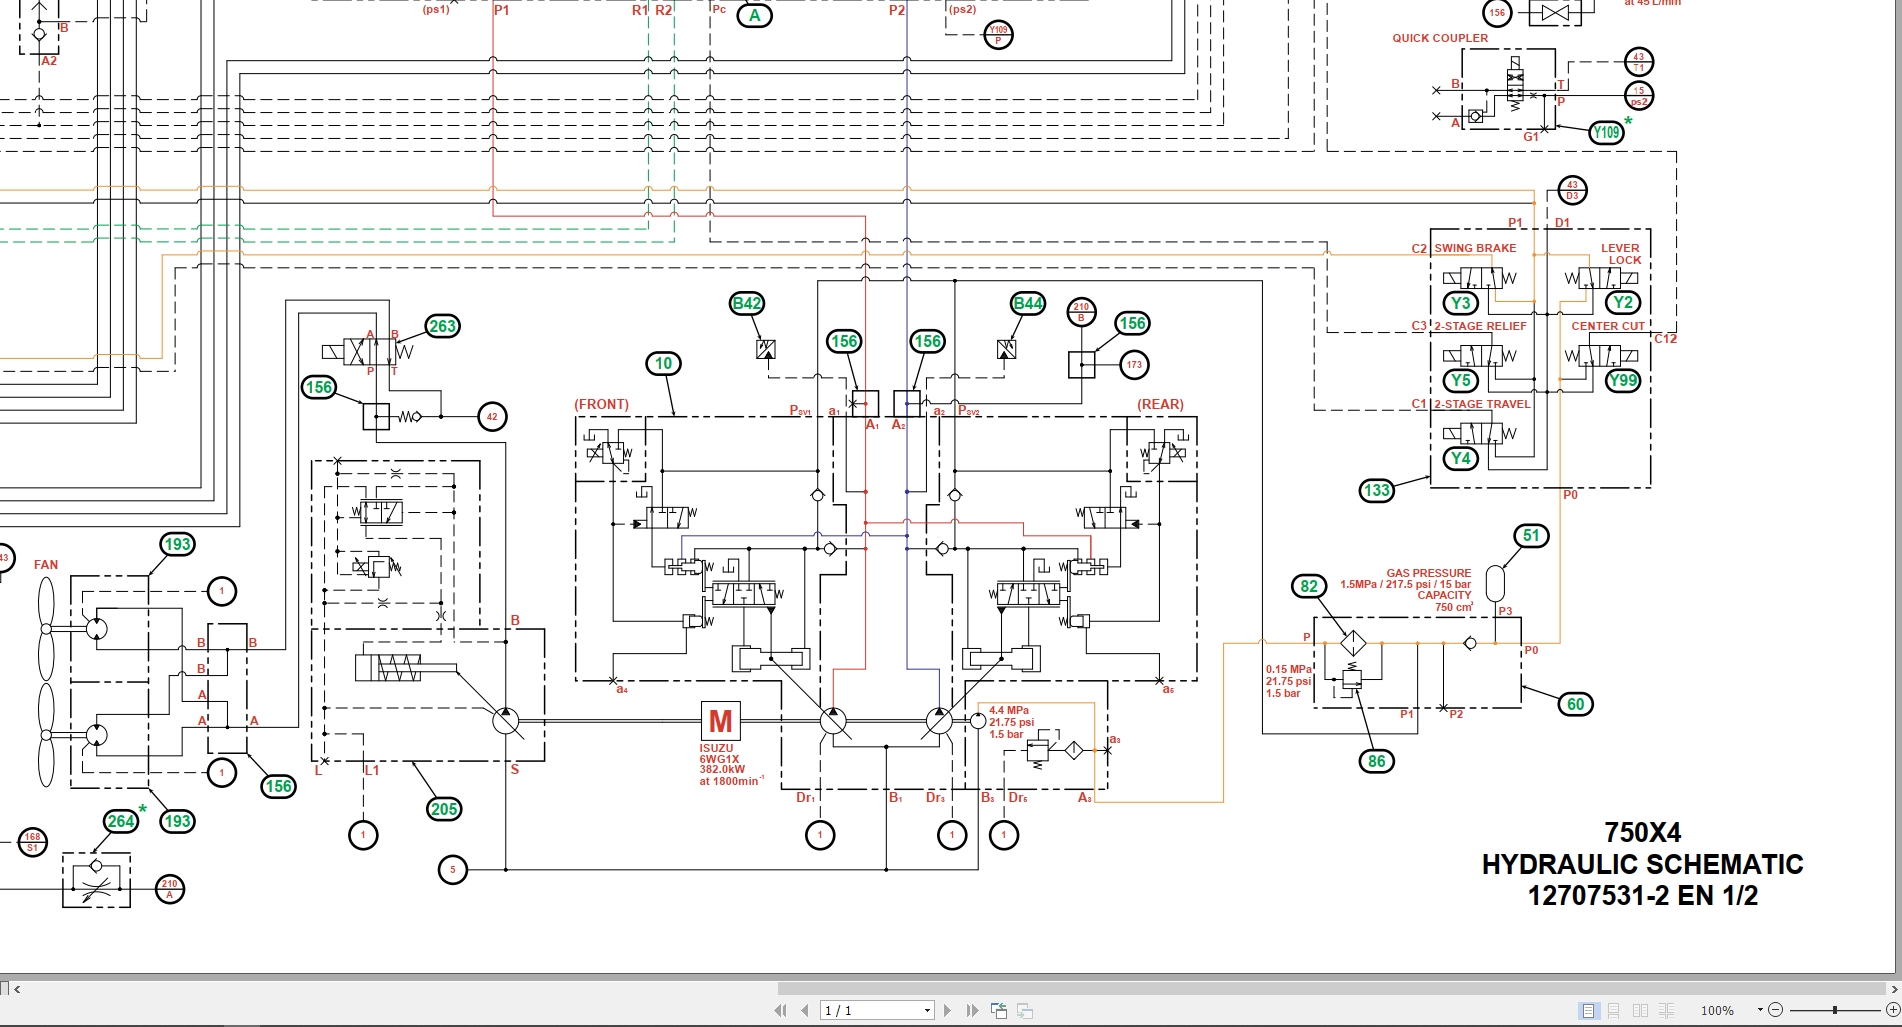The image size is (1902, 1027).
Task: Toggle single page view mode
Action: 1587,1010
